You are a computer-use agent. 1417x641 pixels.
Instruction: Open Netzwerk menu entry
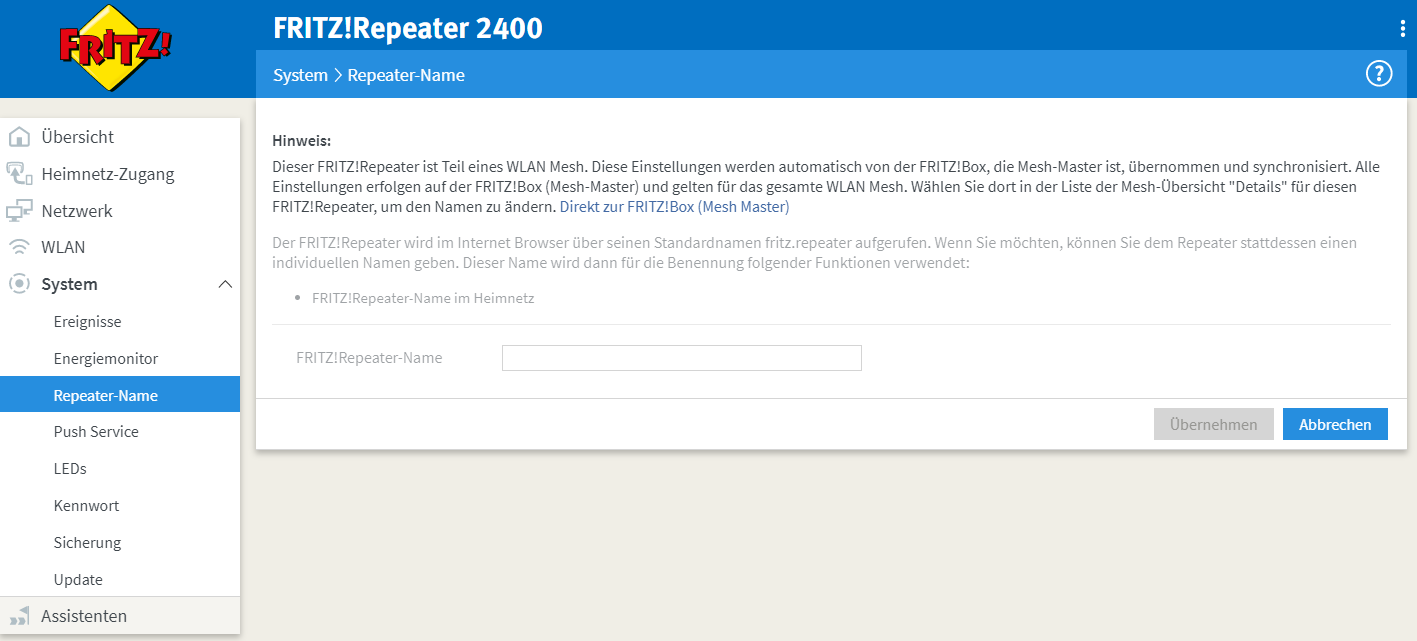tap(120, 211)
